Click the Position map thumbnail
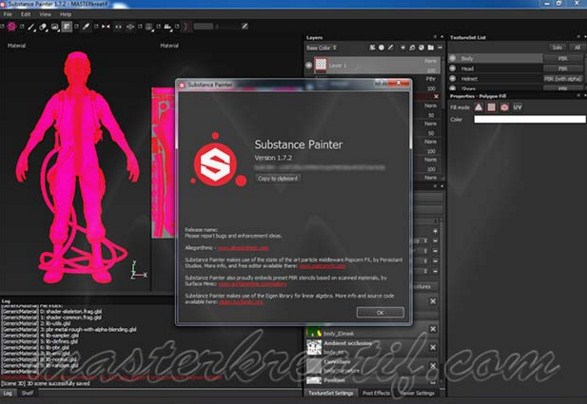 [x=314, y=380]
